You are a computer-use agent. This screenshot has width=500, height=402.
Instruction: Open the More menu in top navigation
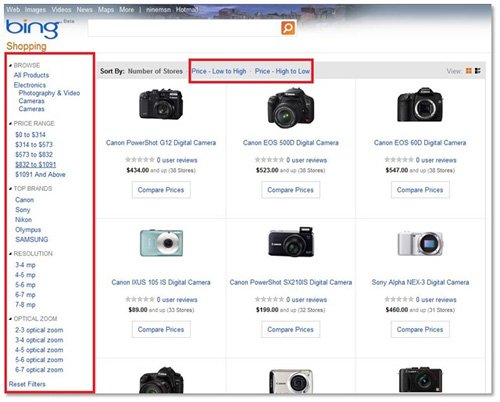(x=127, y=9)
